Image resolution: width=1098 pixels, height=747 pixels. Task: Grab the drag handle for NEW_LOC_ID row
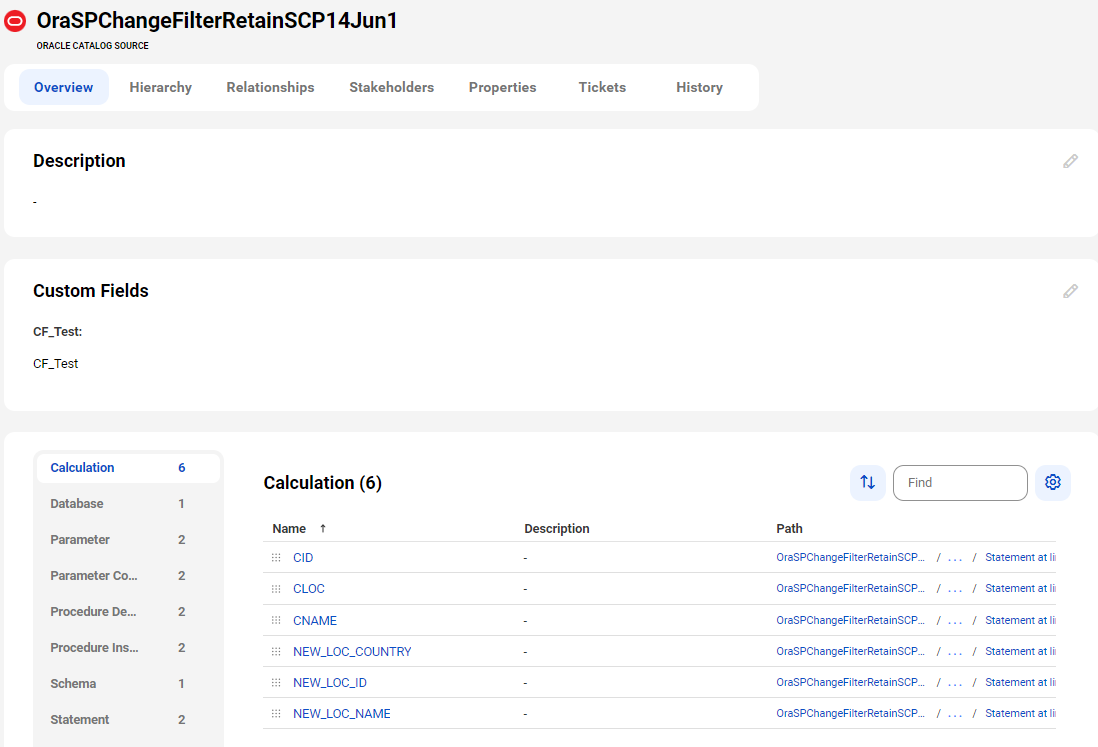[x=276, y=683]
